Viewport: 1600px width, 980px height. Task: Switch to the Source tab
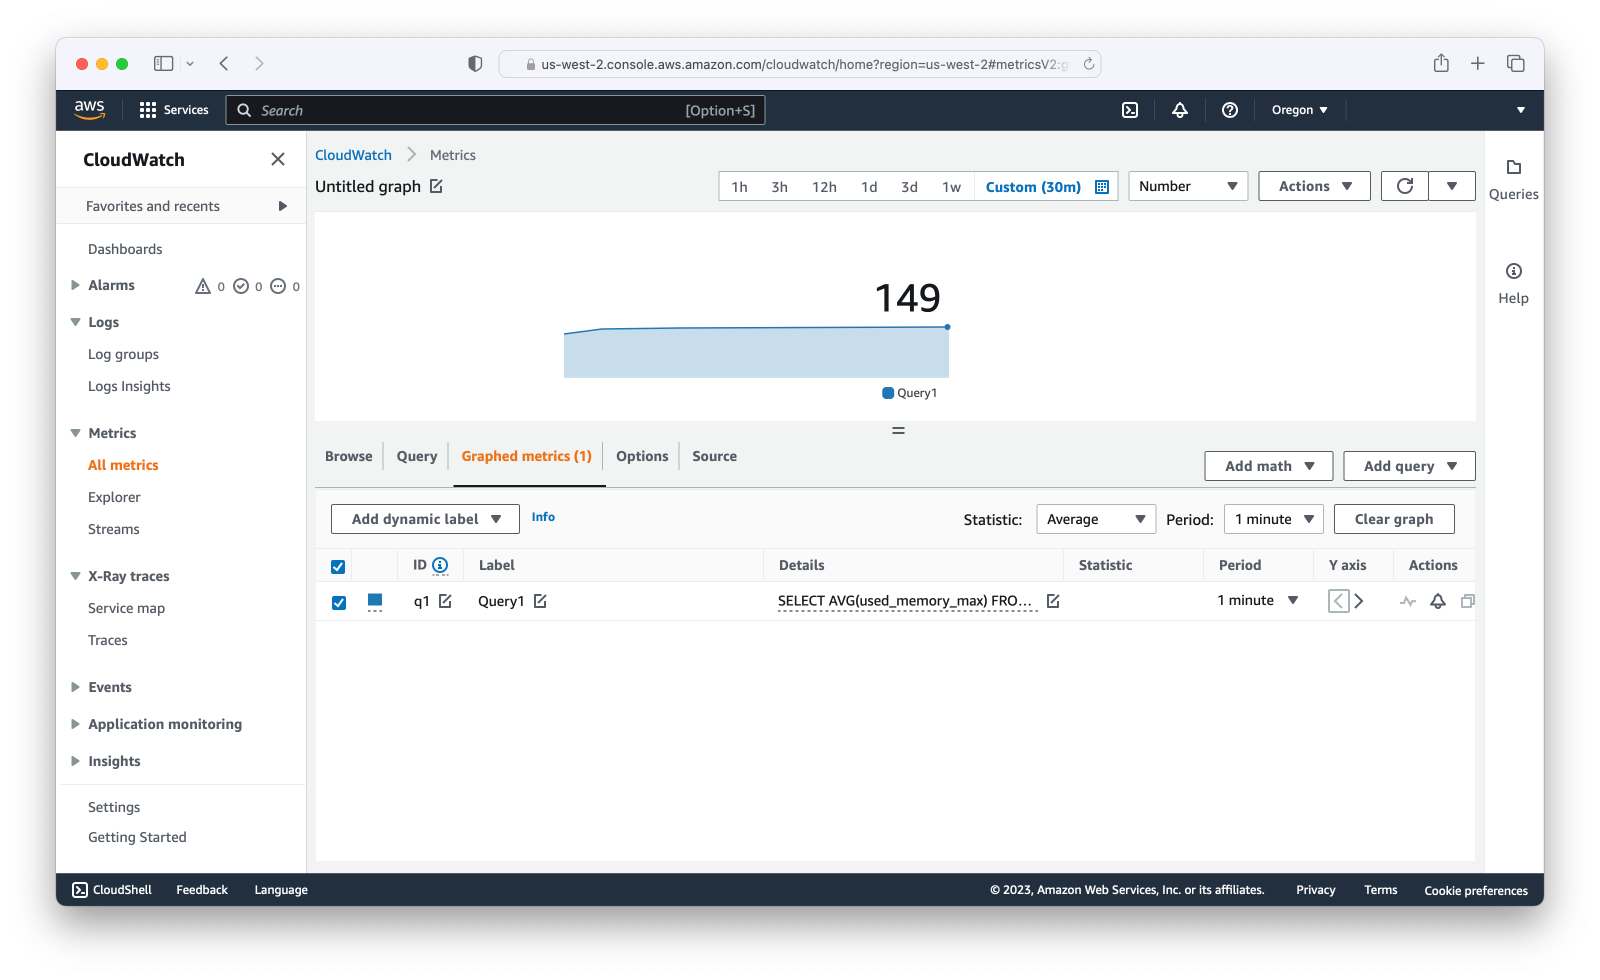pos(715,456)
